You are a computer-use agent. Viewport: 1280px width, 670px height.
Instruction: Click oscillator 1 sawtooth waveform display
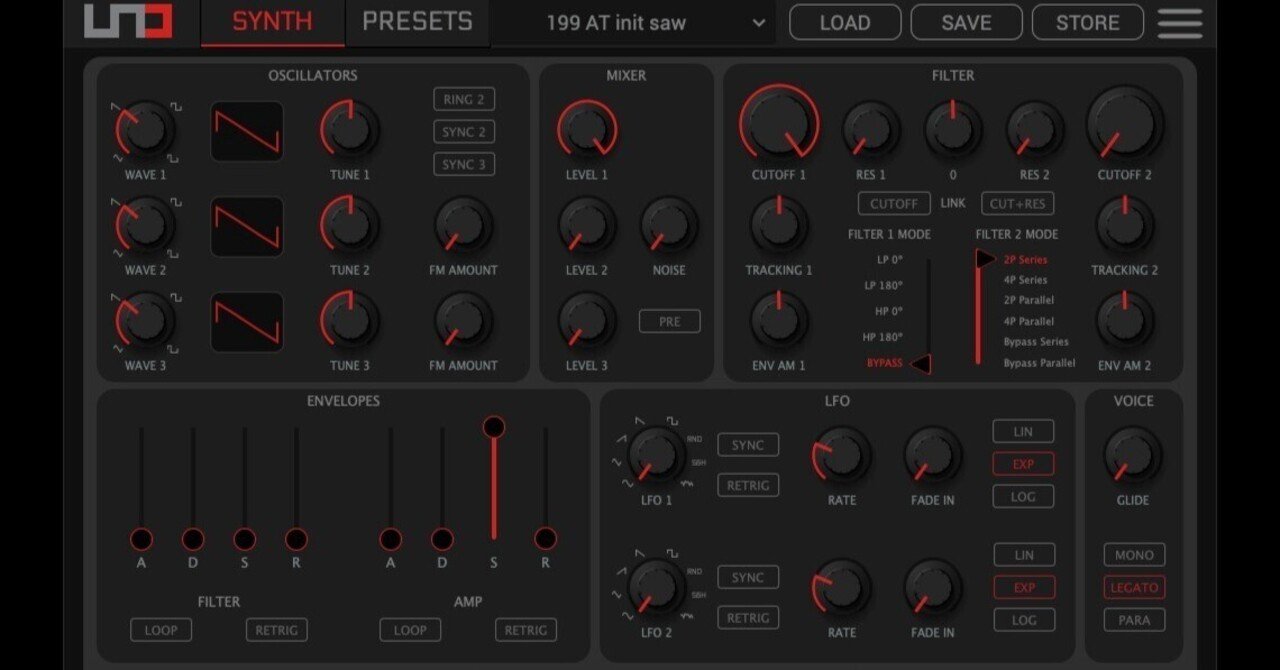click(247, 131)
